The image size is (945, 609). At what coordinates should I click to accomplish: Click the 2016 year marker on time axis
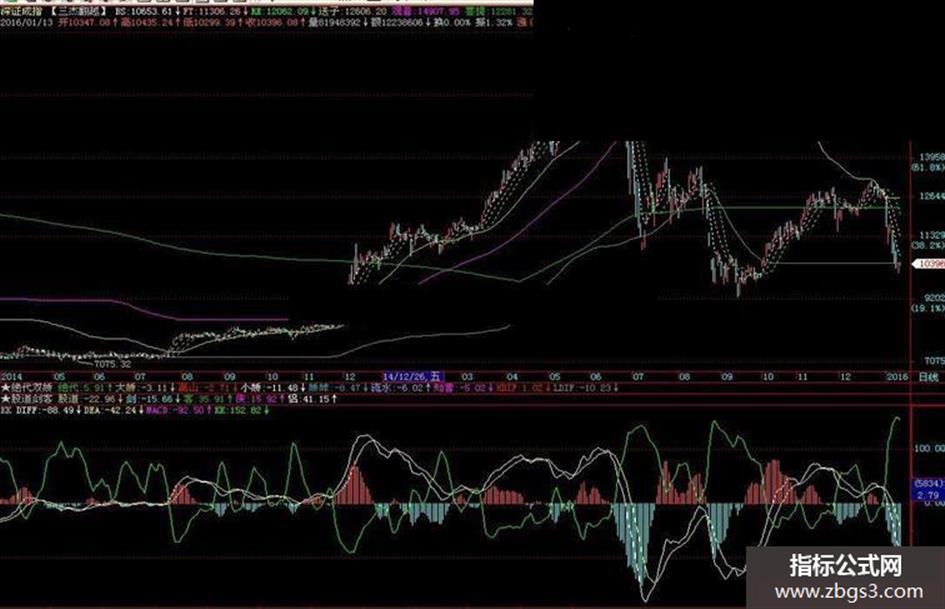897,377
